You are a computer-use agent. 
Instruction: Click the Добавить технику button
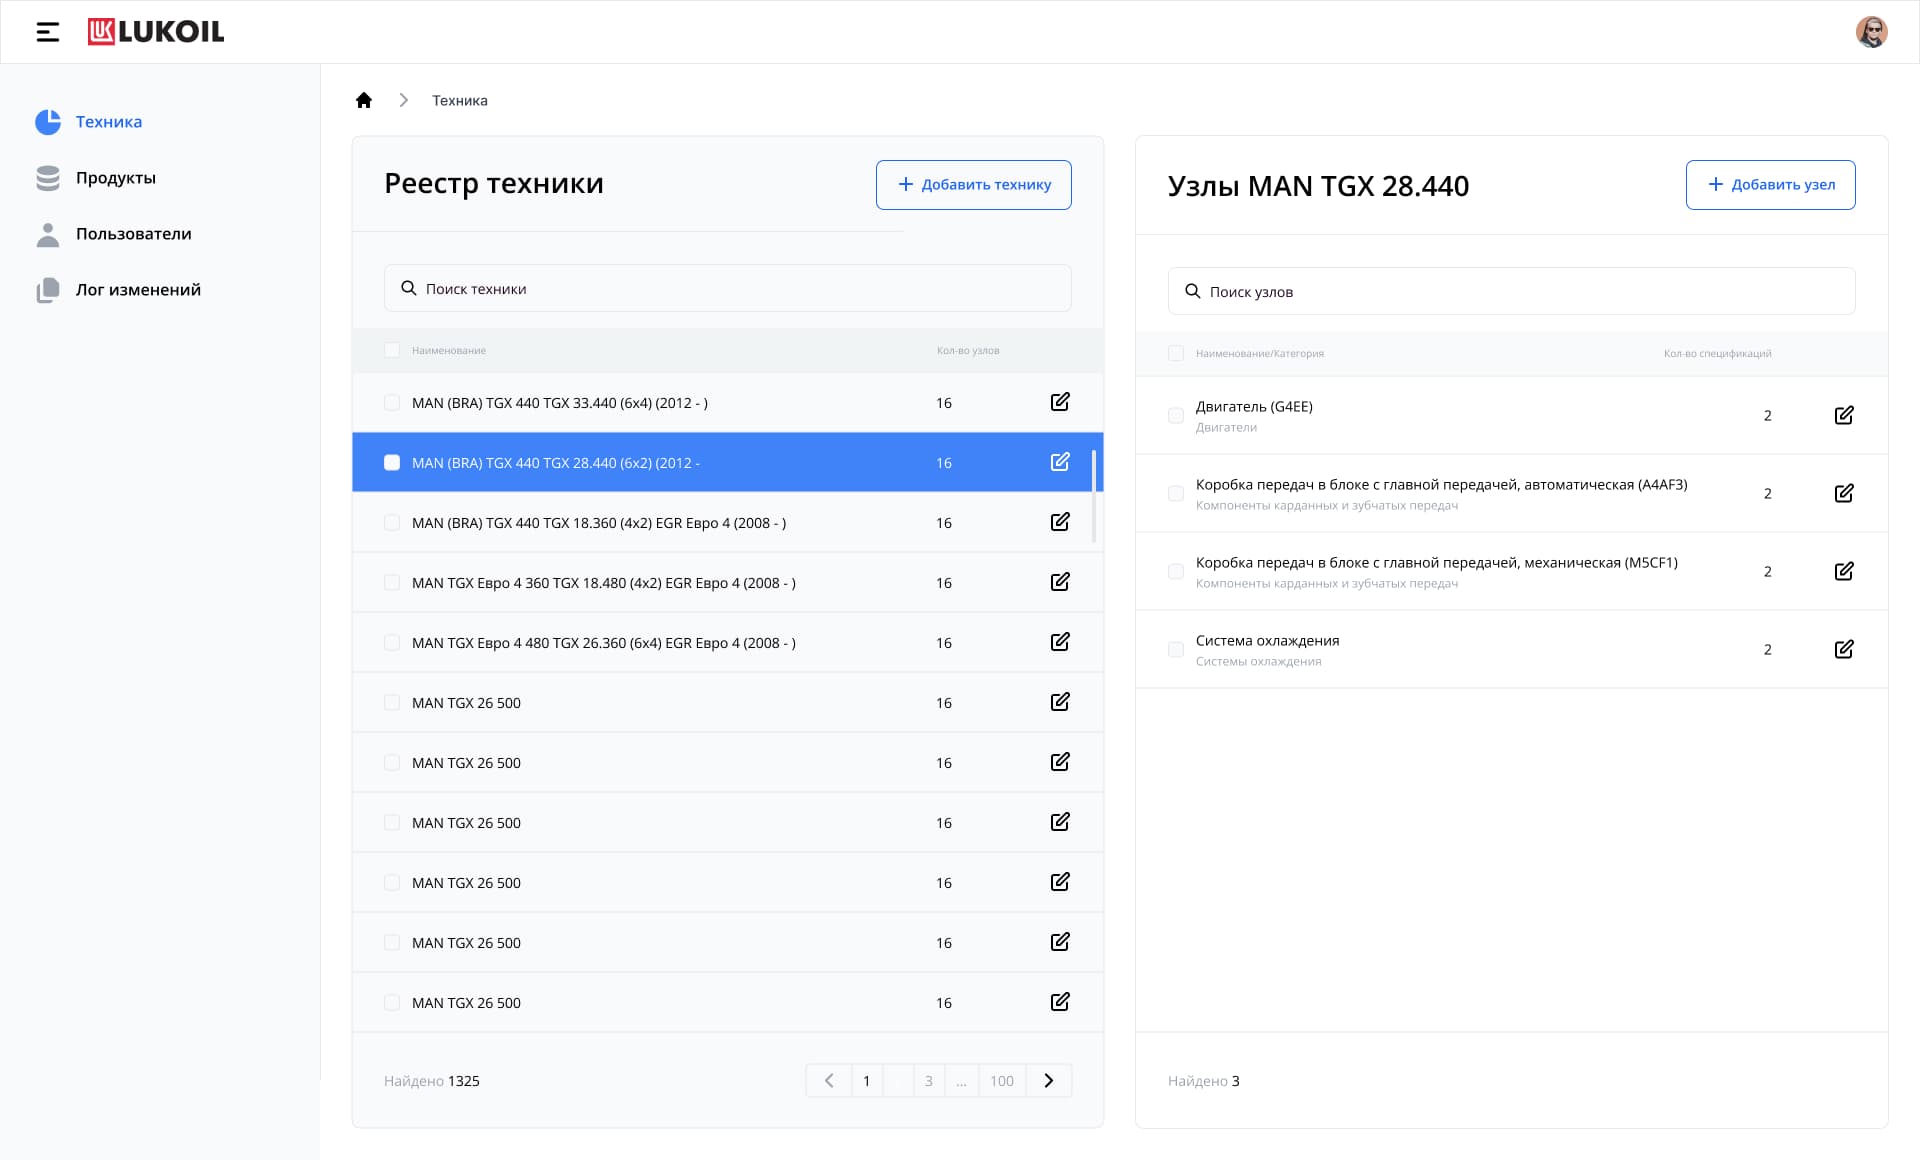point(974,185)
